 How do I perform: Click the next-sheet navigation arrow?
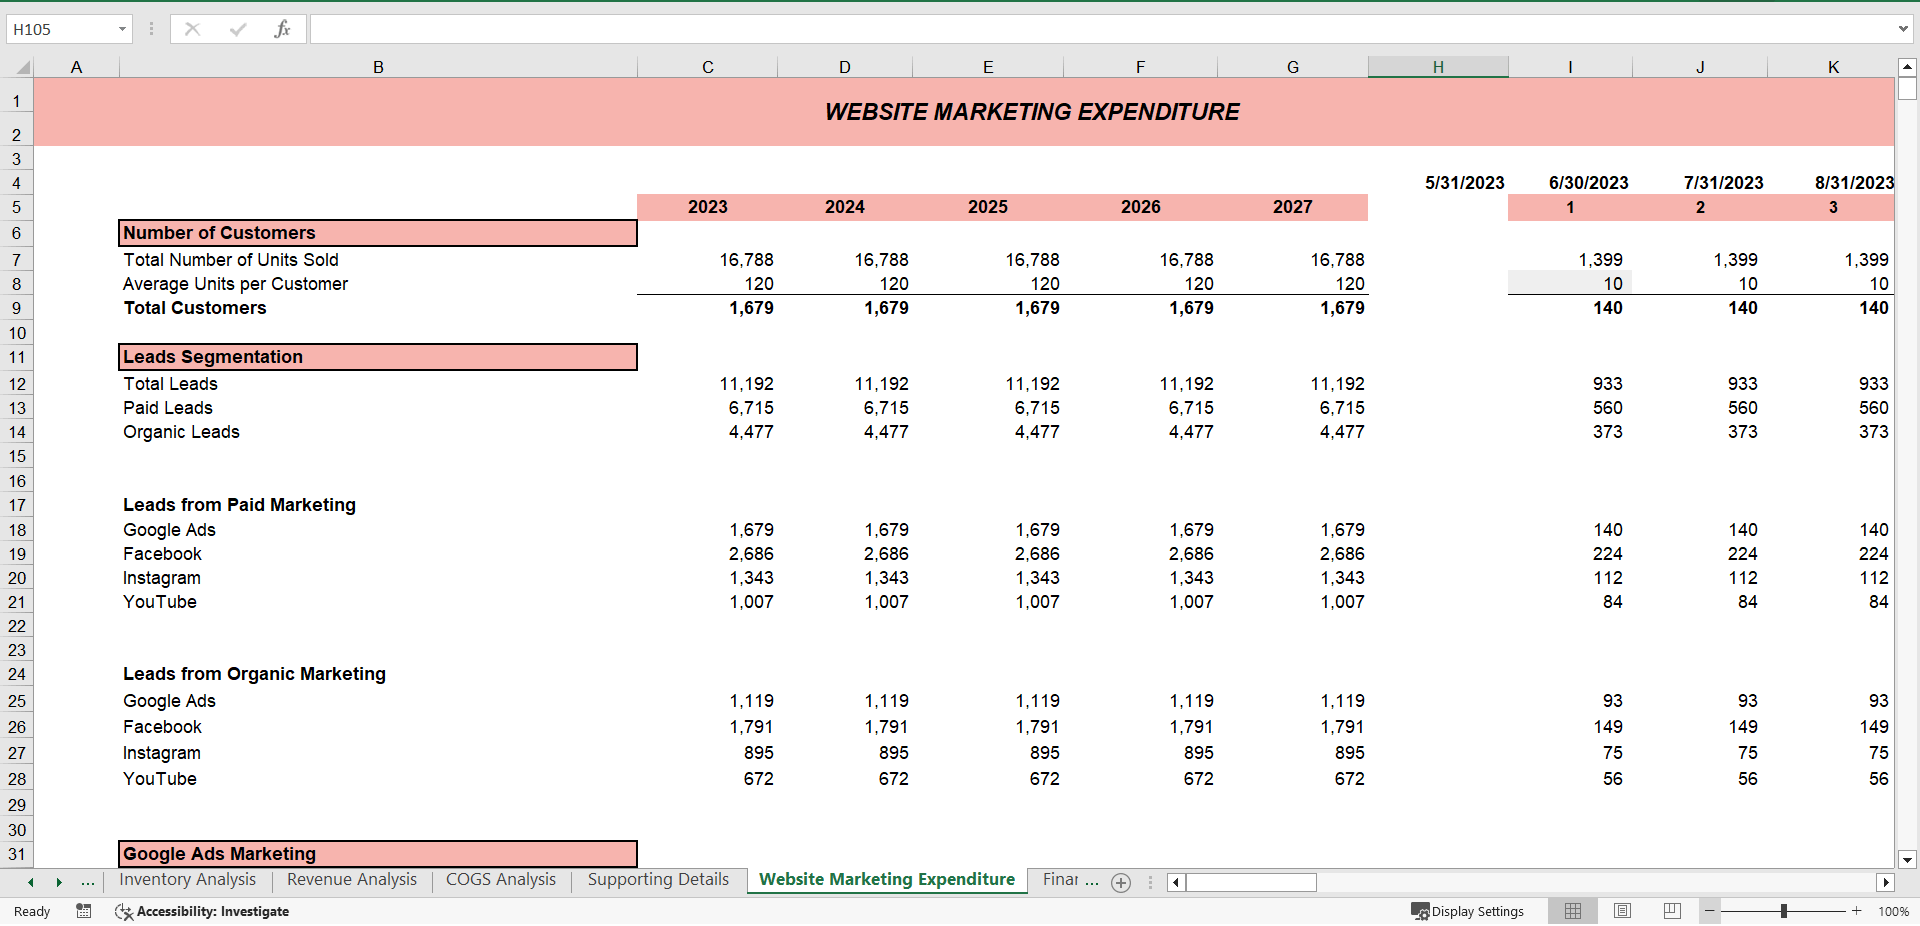coord(59,882)
